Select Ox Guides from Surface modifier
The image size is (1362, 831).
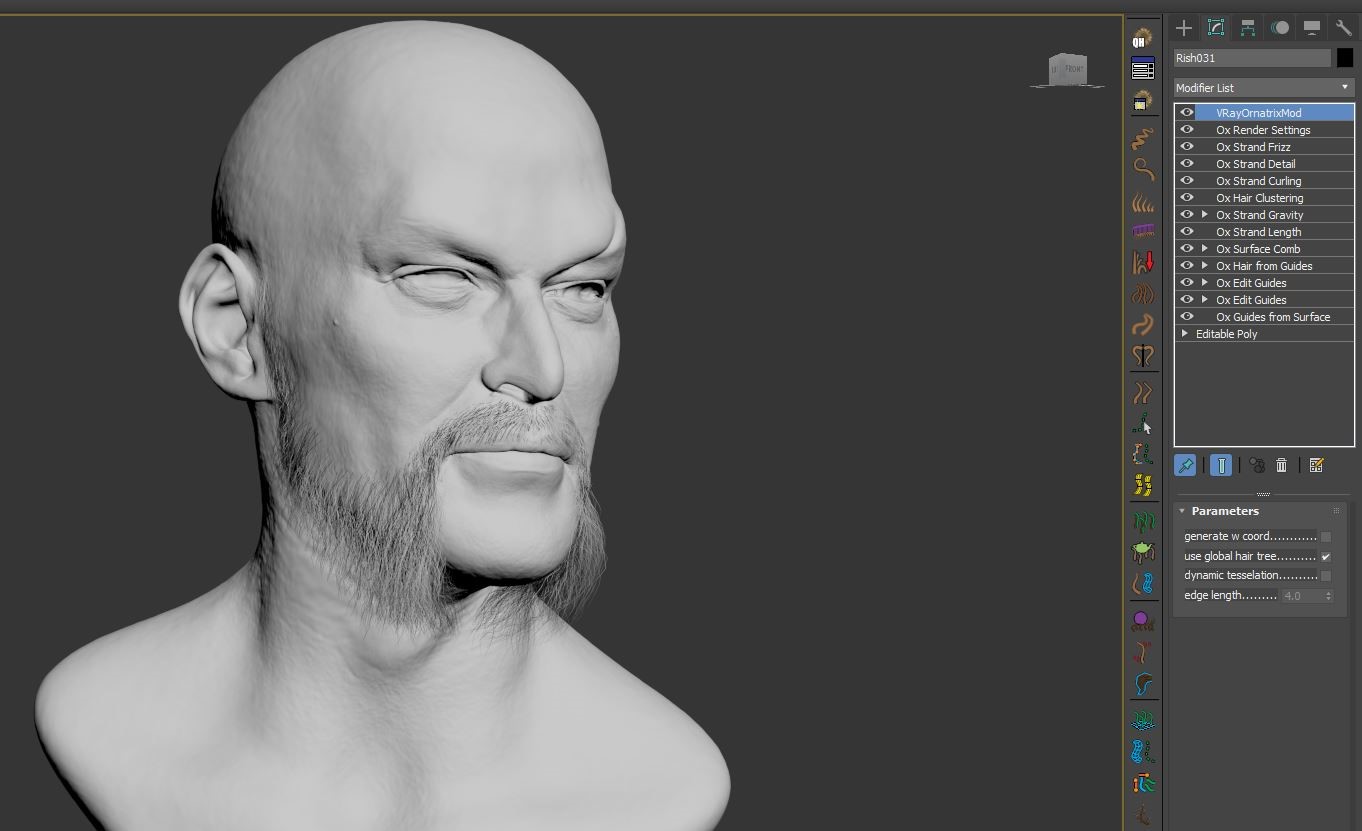click(1264, 317)
